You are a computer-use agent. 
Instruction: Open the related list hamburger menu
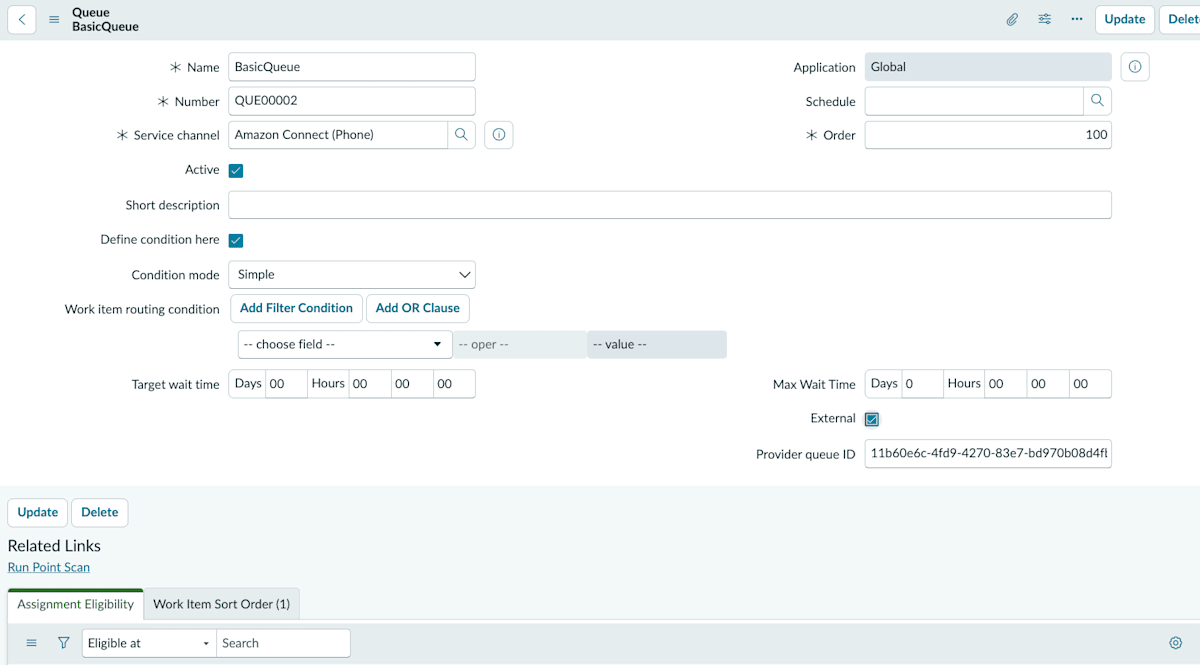pyautogui.click(x=31, y=643)
